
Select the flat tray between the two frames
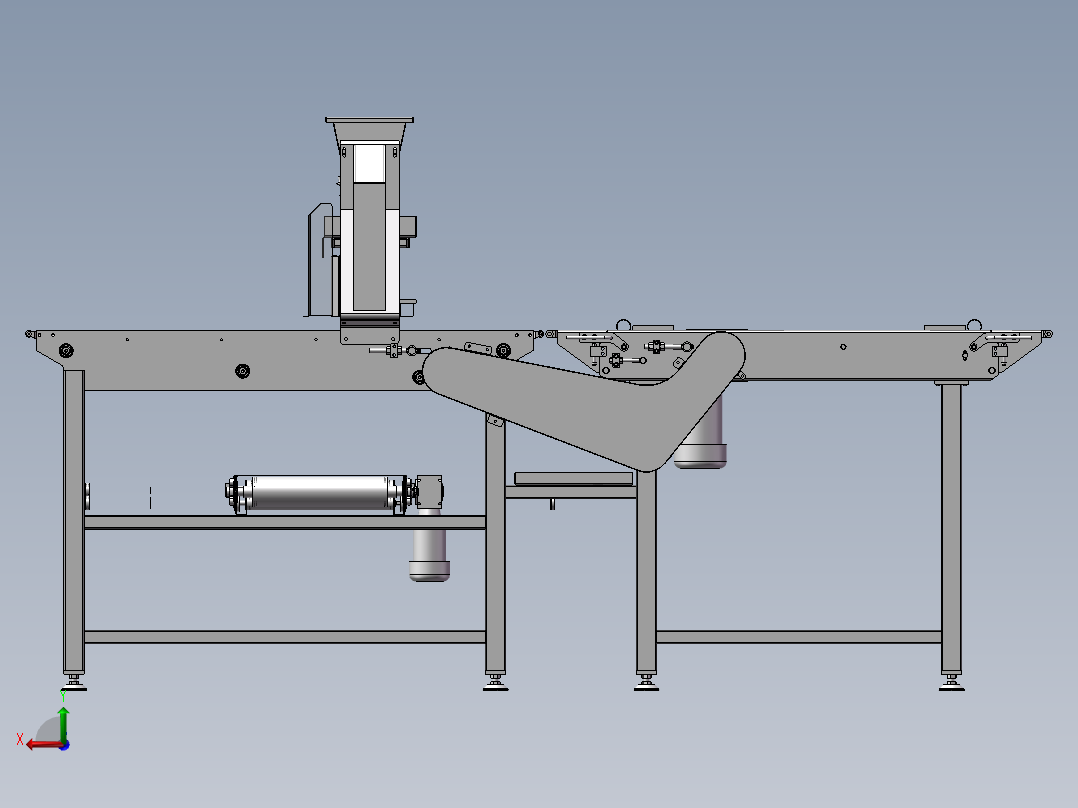[573, 478]
